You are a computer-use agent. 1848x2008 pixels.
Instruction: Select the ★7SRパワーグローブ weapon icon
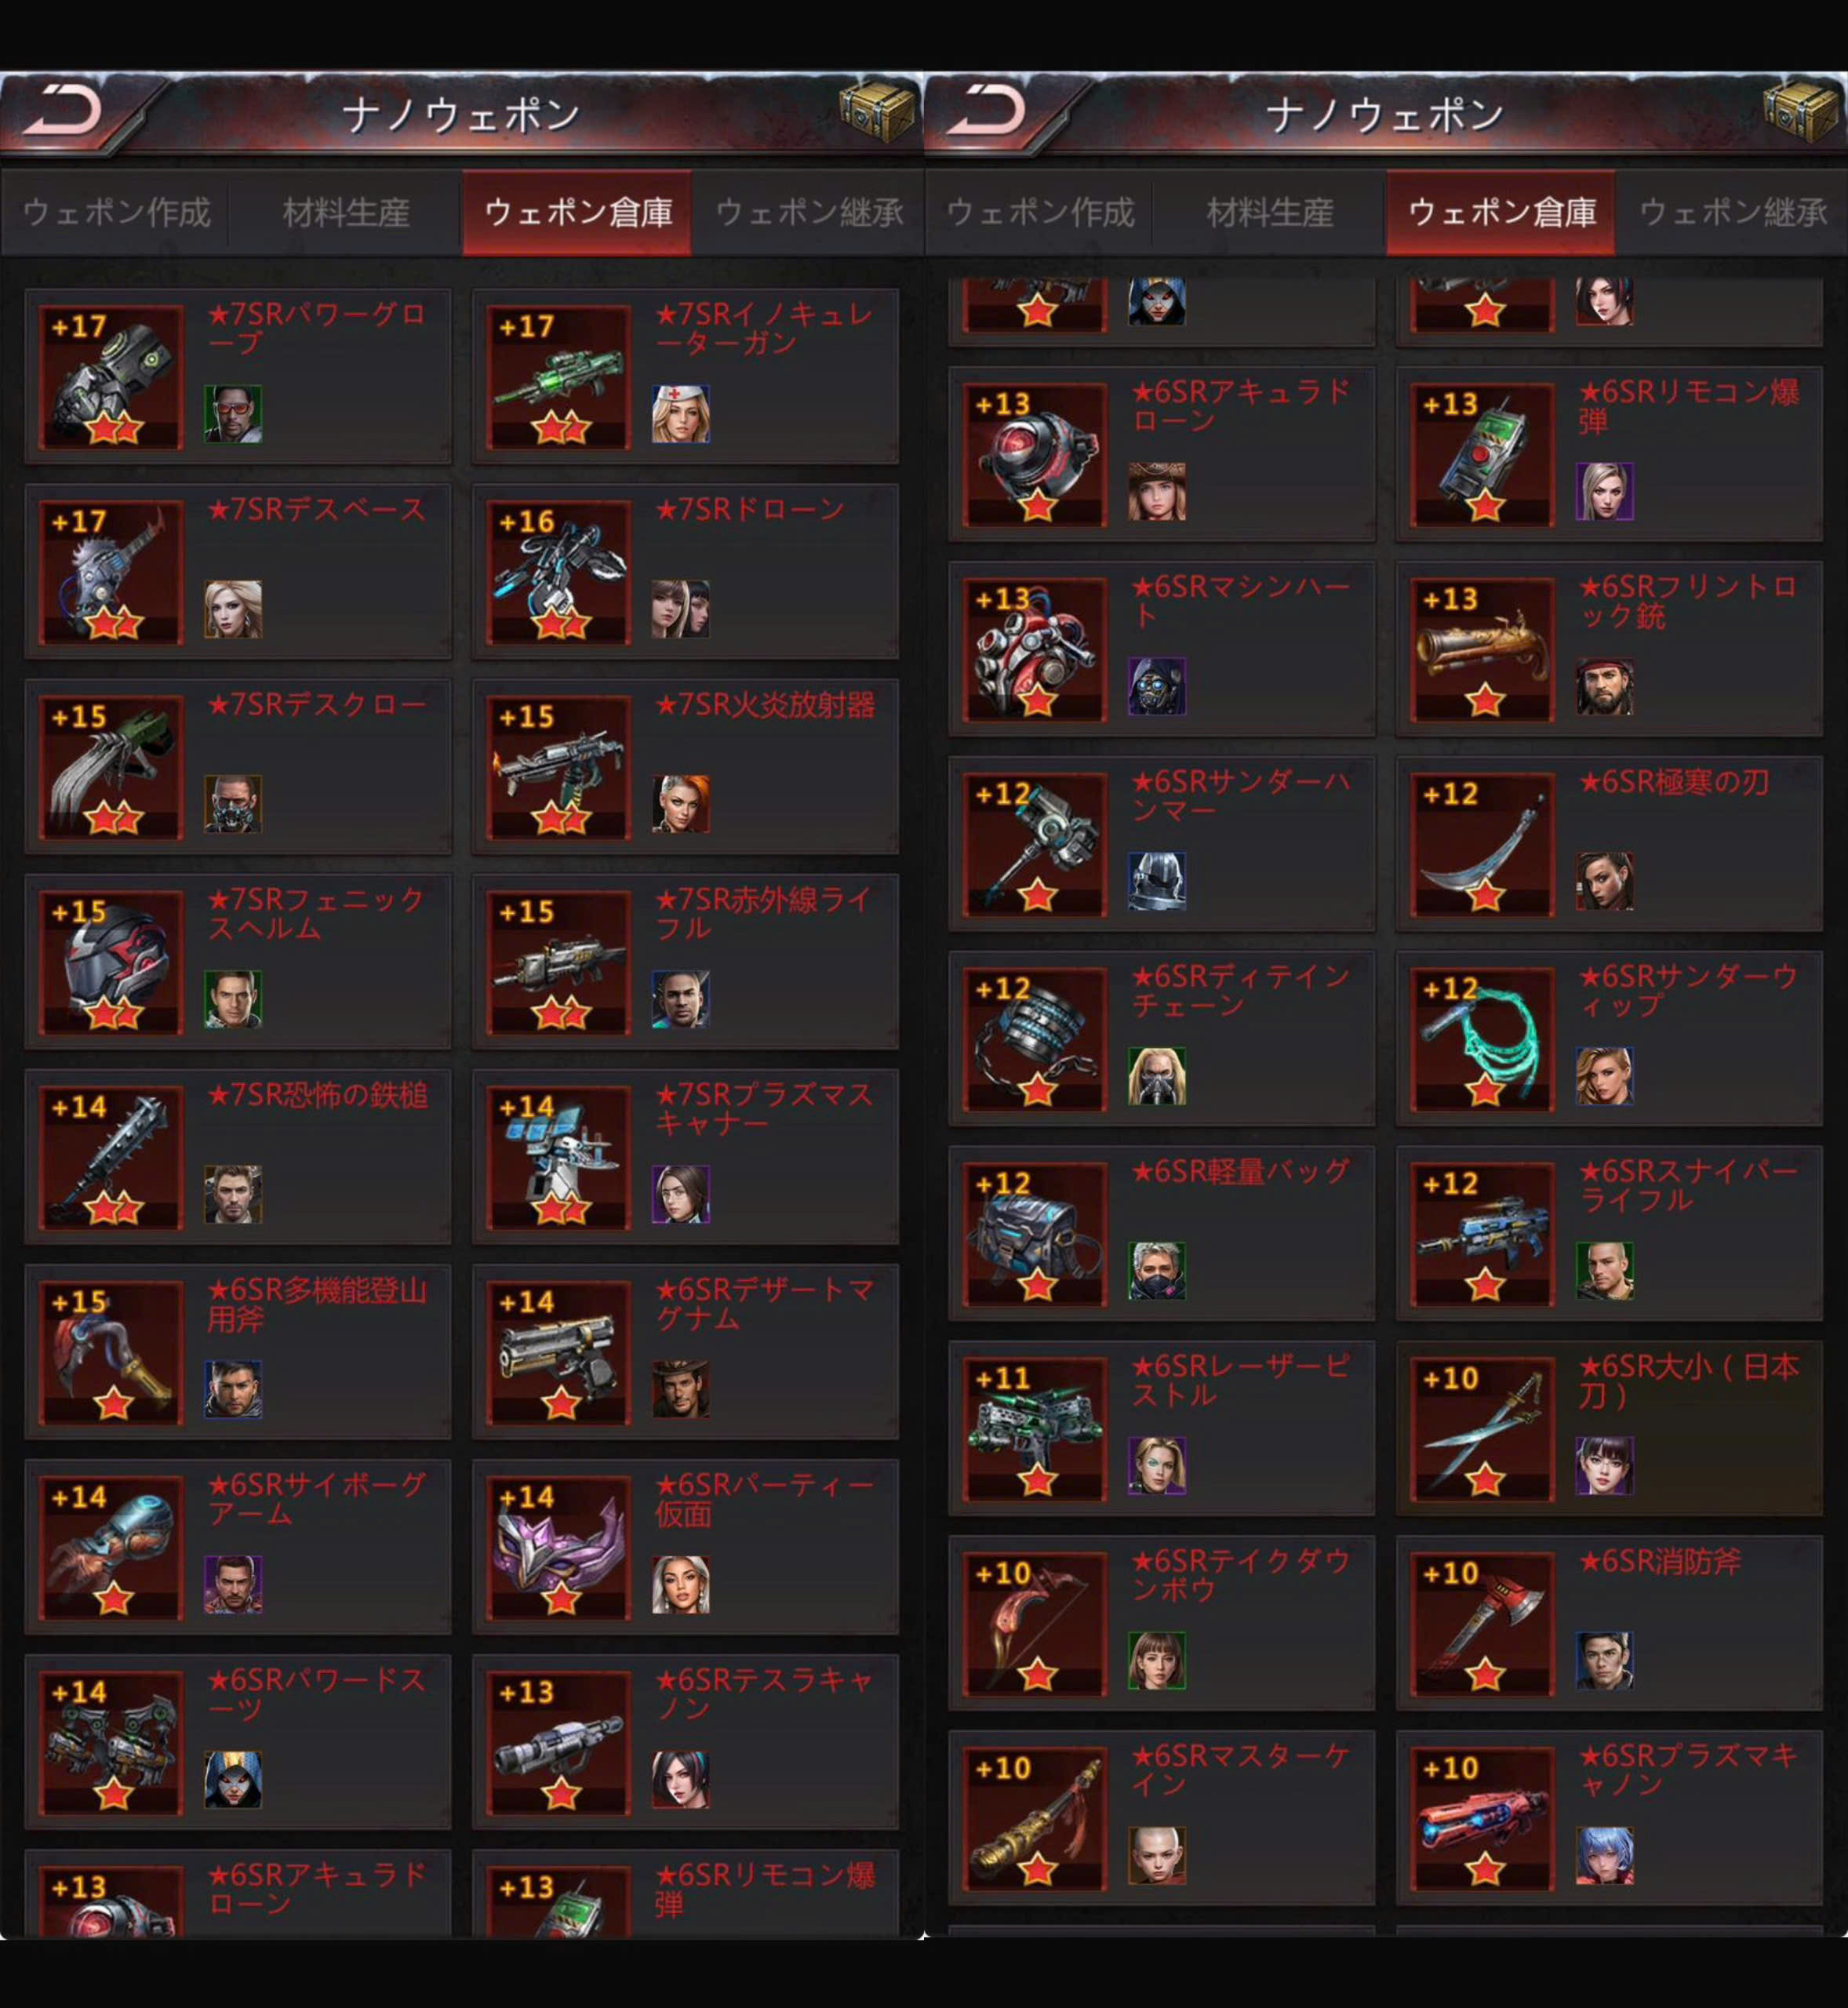coord(111,377)
